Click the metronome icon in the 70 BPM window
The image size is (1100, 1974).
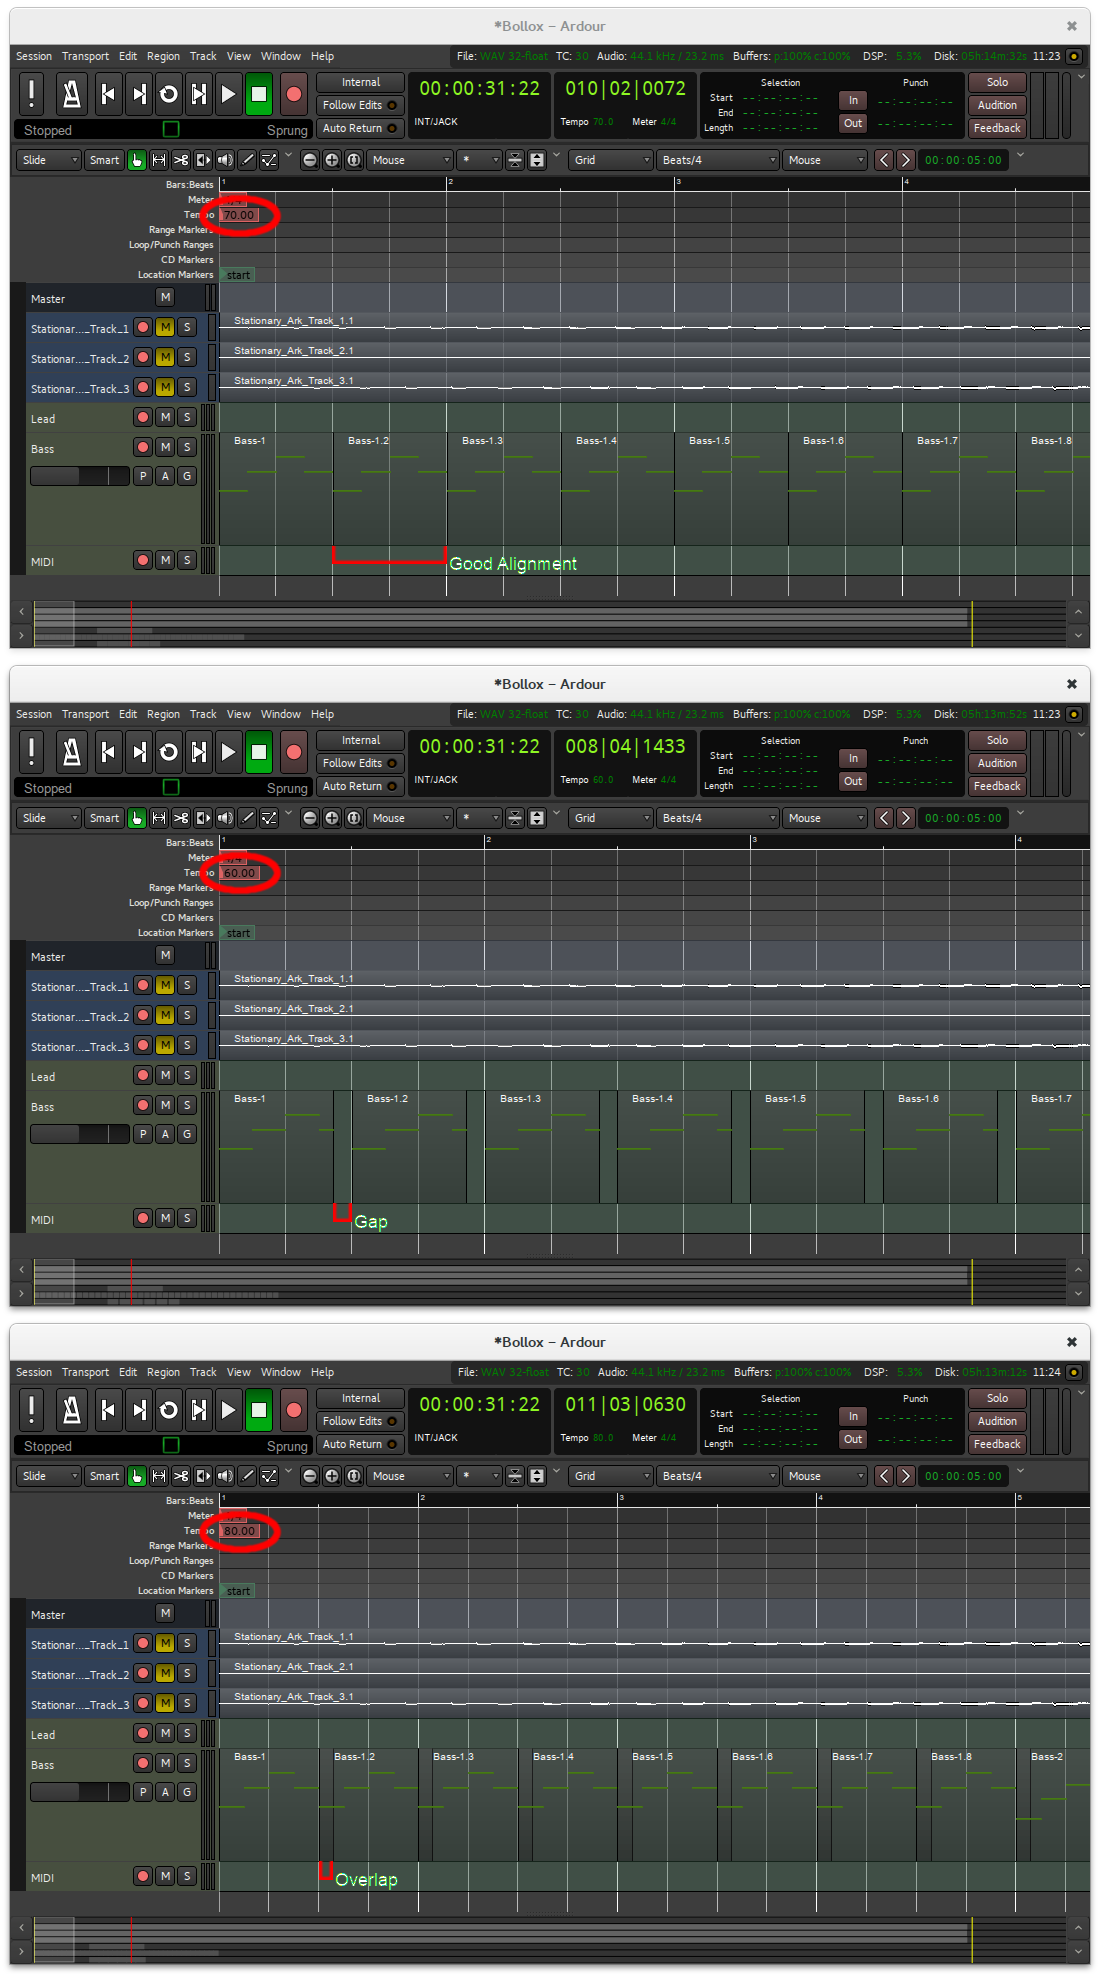click(x=71, y=94)
